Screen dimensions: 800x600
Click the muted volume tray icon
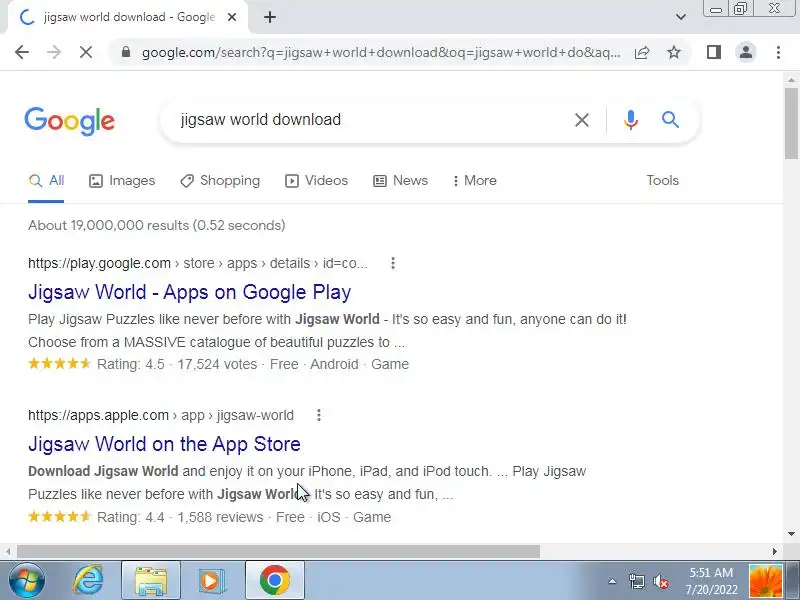tap(661, 581)
